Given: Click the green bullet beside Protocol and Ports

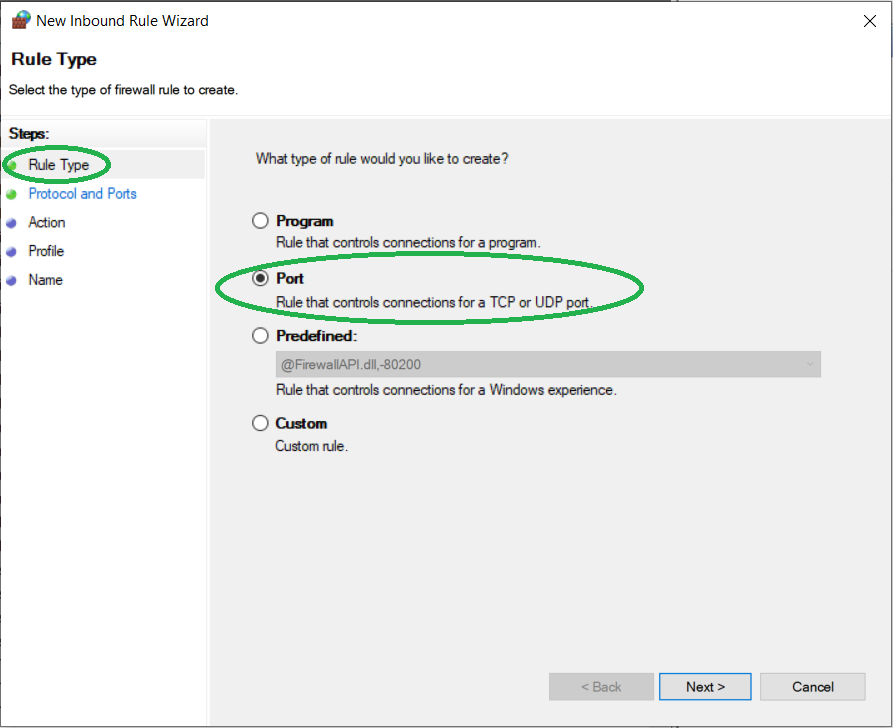Looking at the screenshot, I should coord(12,194).
